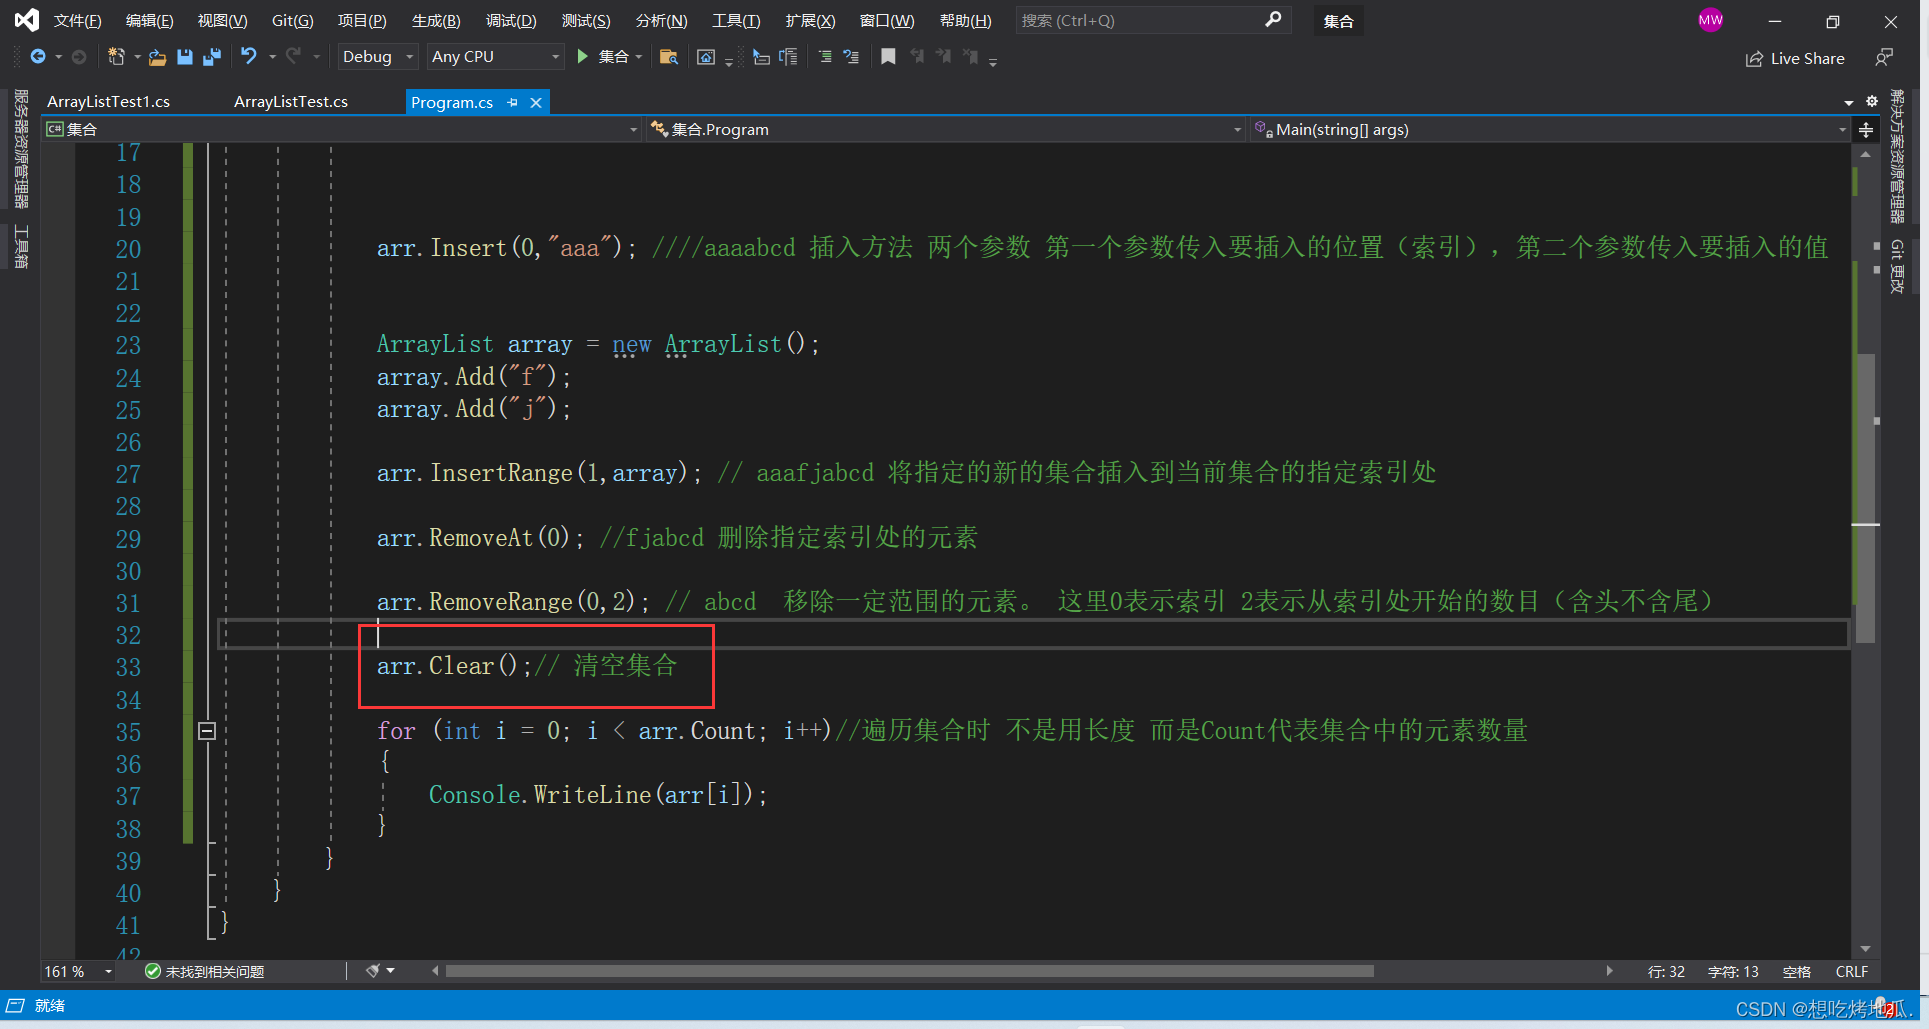Toggle the pin on Program.cs tab

(513, 102)
